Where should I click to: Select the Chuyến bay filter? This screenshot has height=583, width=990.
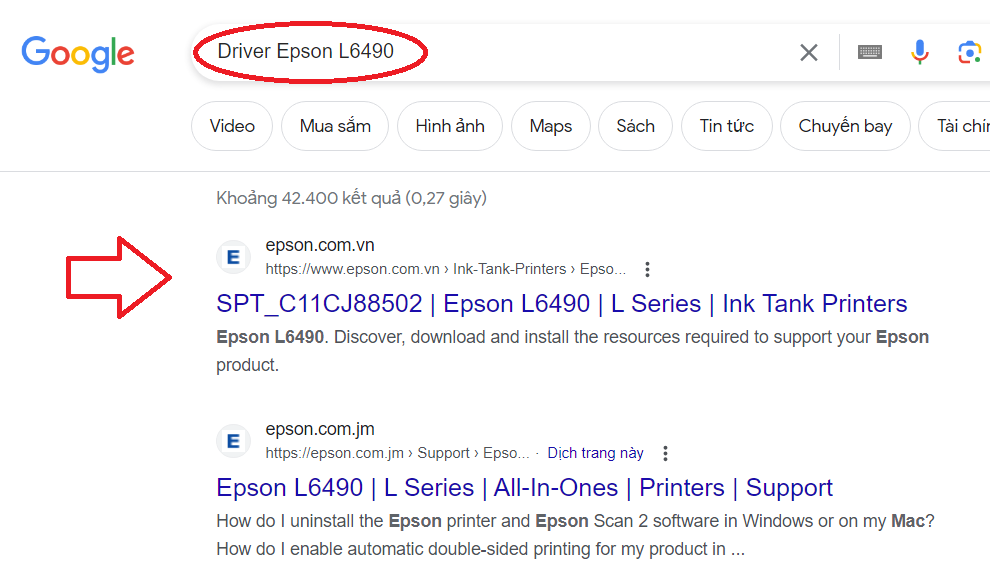[845, 126]
